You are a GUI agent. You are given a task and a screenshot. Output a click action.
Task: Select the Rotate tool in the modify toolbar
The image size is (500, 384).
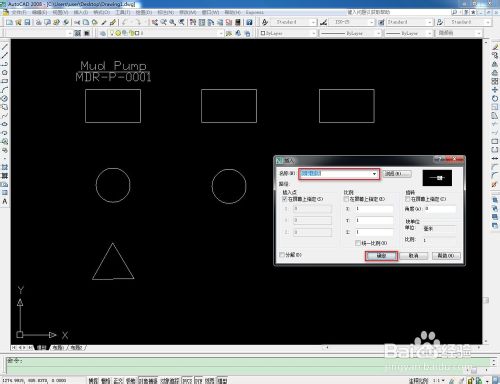coord(495,98)
